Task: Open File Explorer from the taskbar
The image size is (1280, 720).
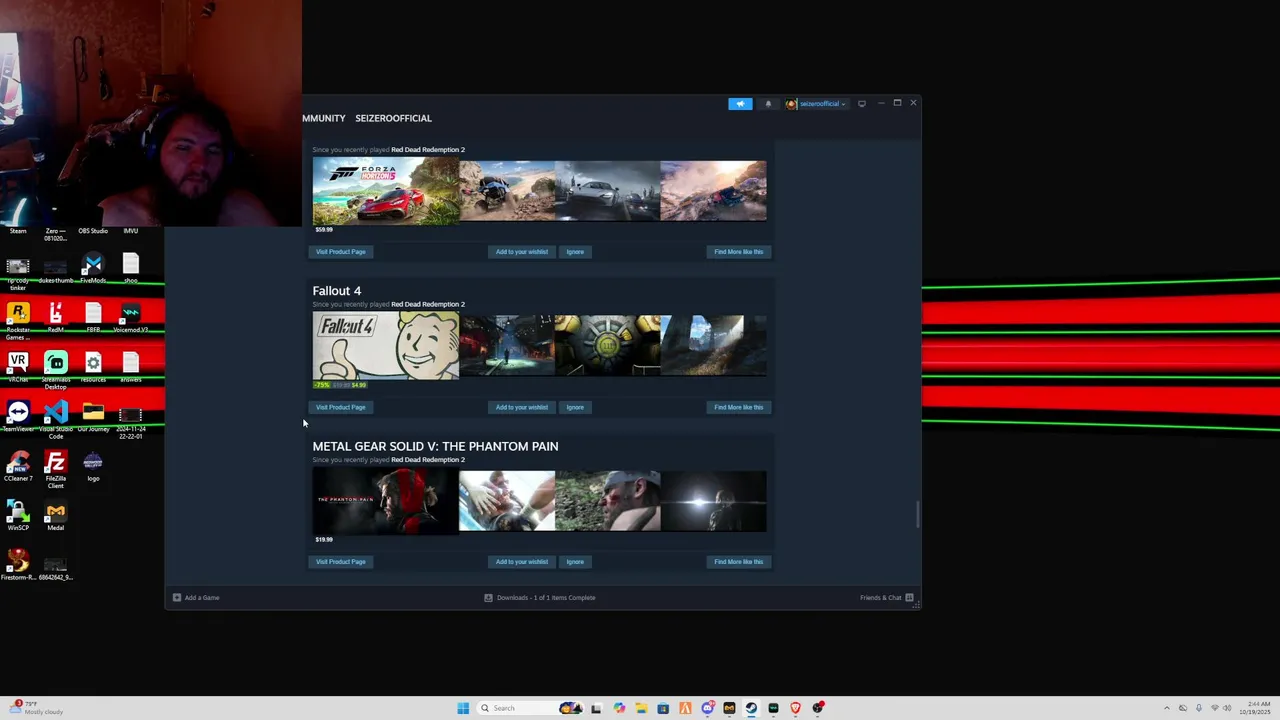Action: [x=641, y=708]
